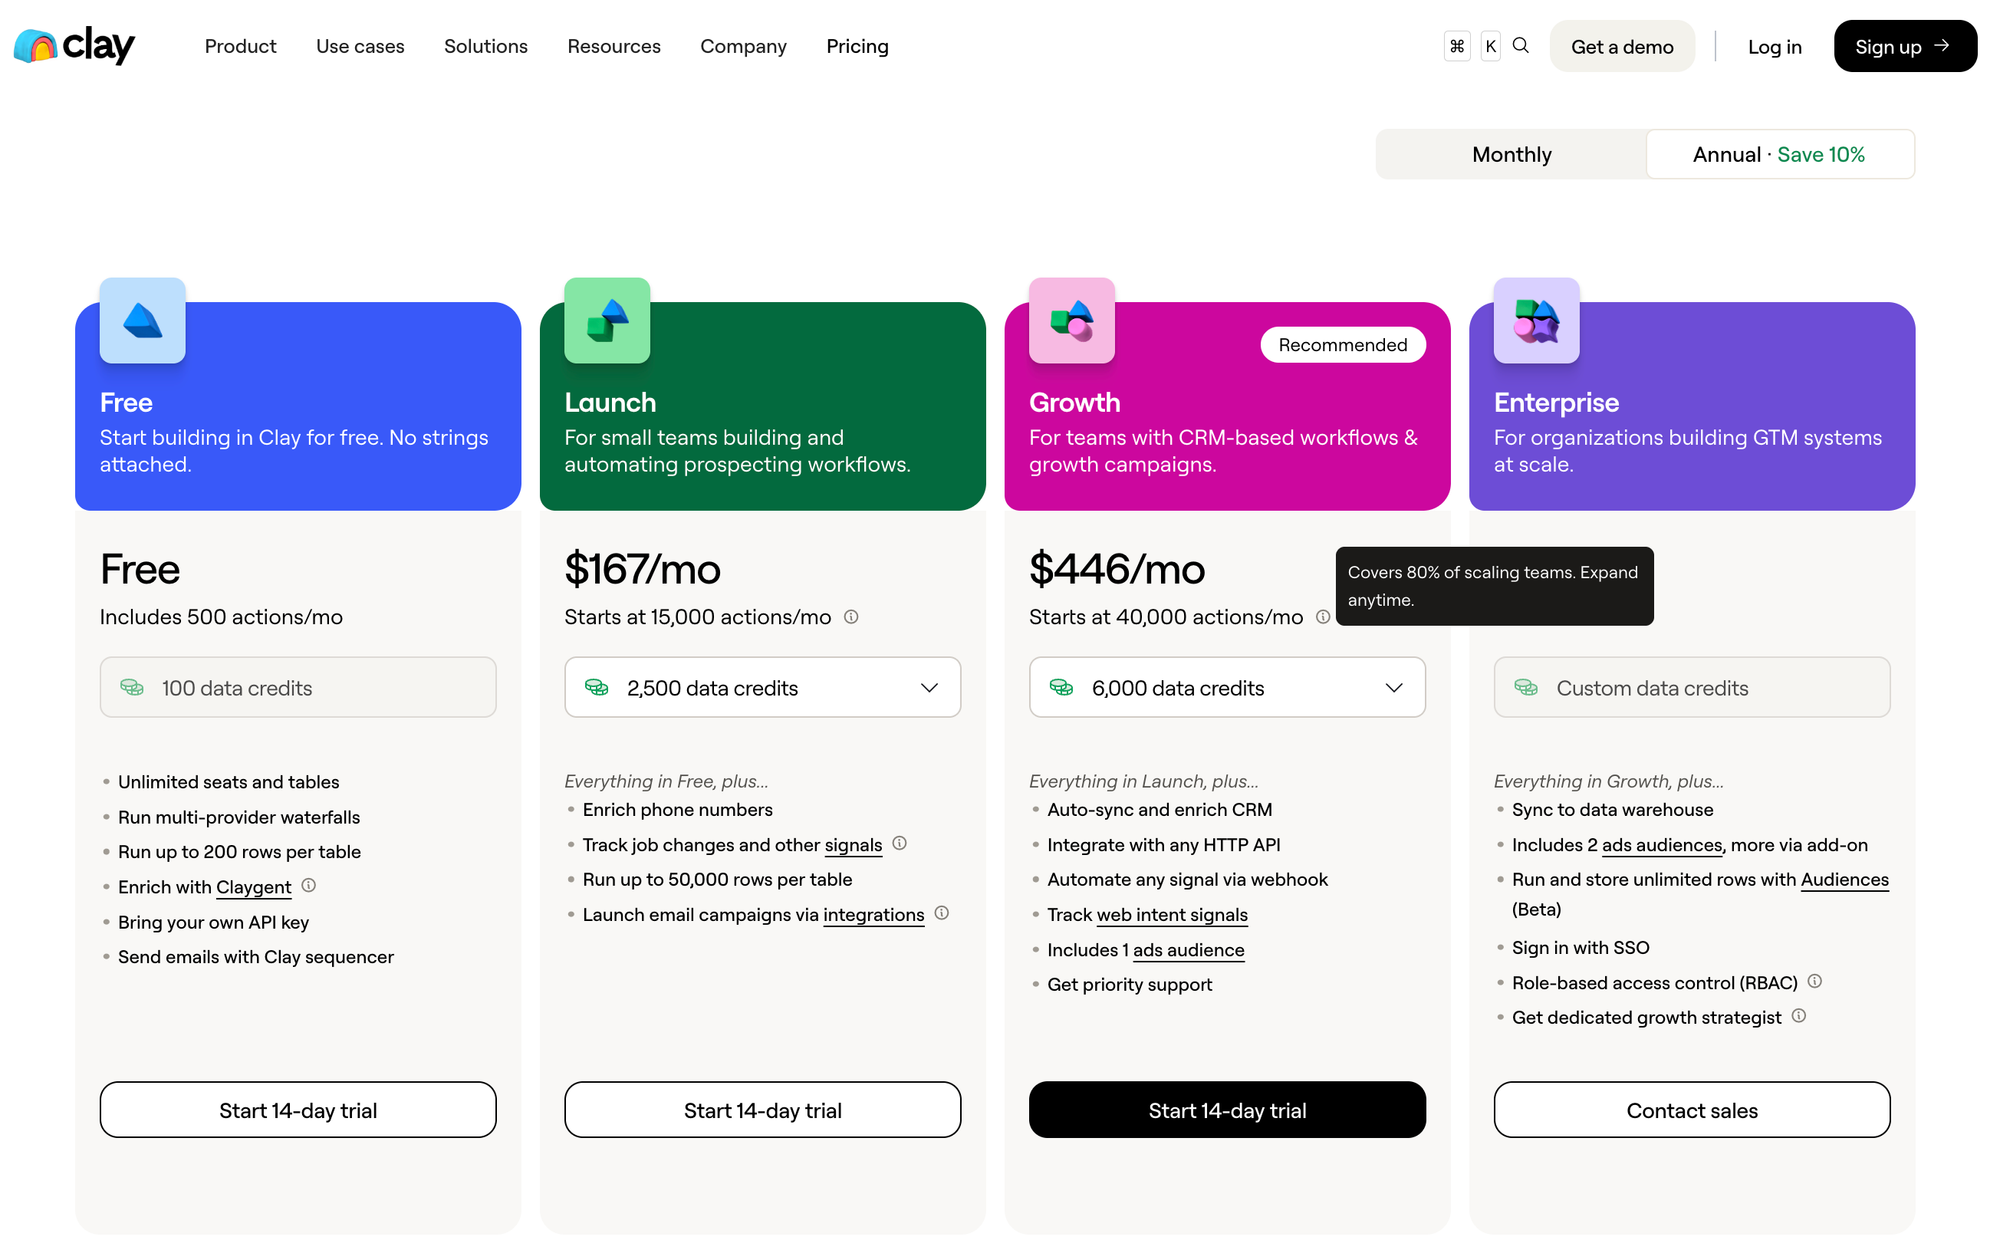
Task: Click the Clay logo in the navbar
Action: pos(73,45)
